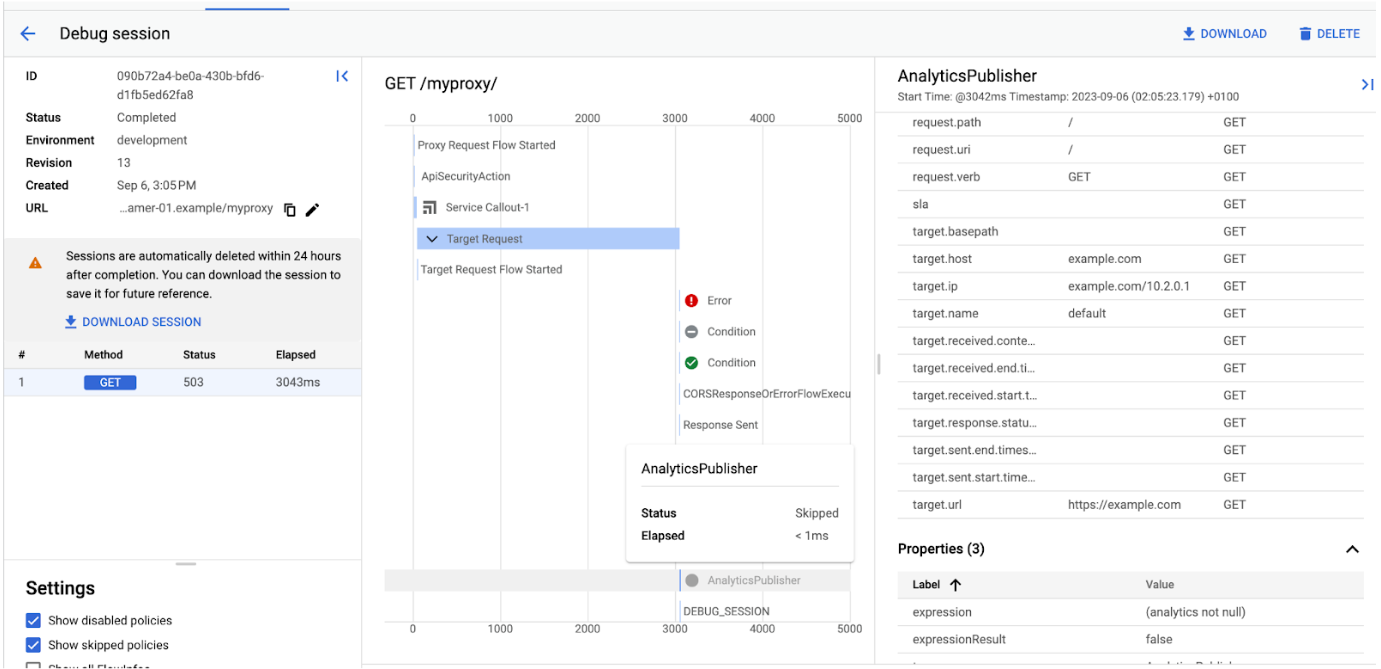
Task: Collapse the Properties (3) section
Action: pos(1352,549)
